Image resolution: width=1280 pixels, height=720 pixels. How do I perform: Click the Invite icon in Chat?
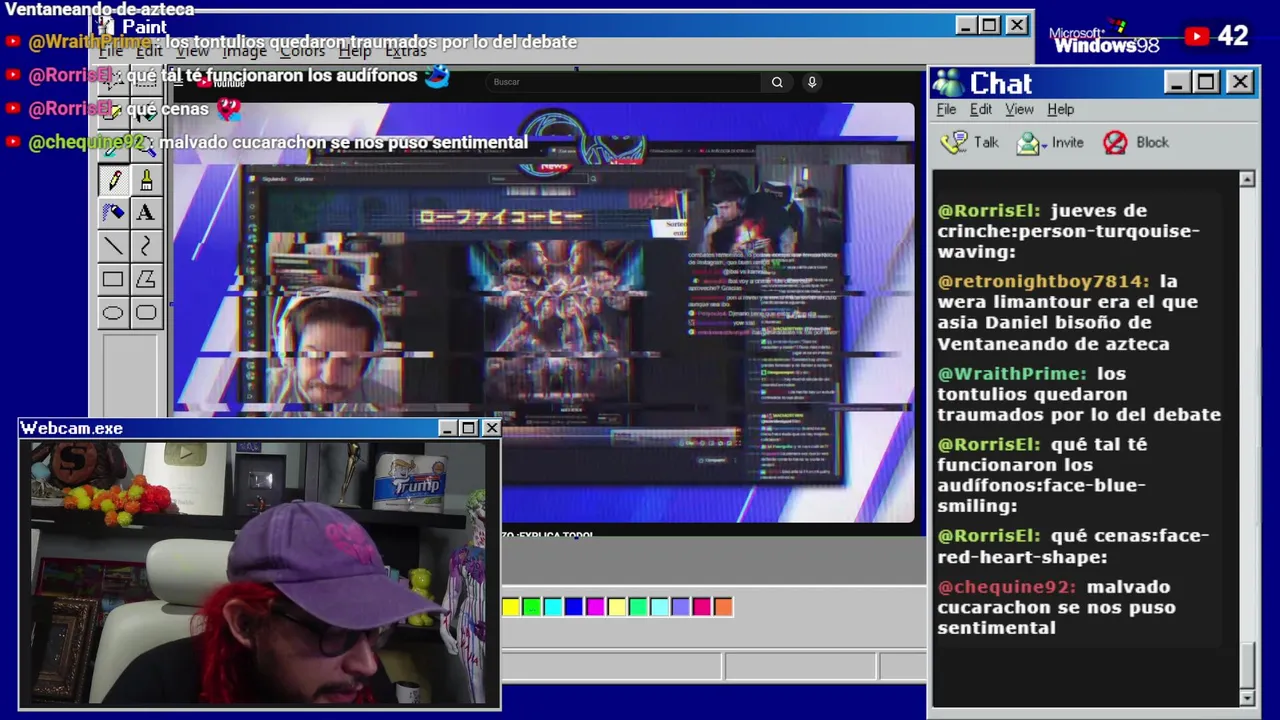point(1030,143)
